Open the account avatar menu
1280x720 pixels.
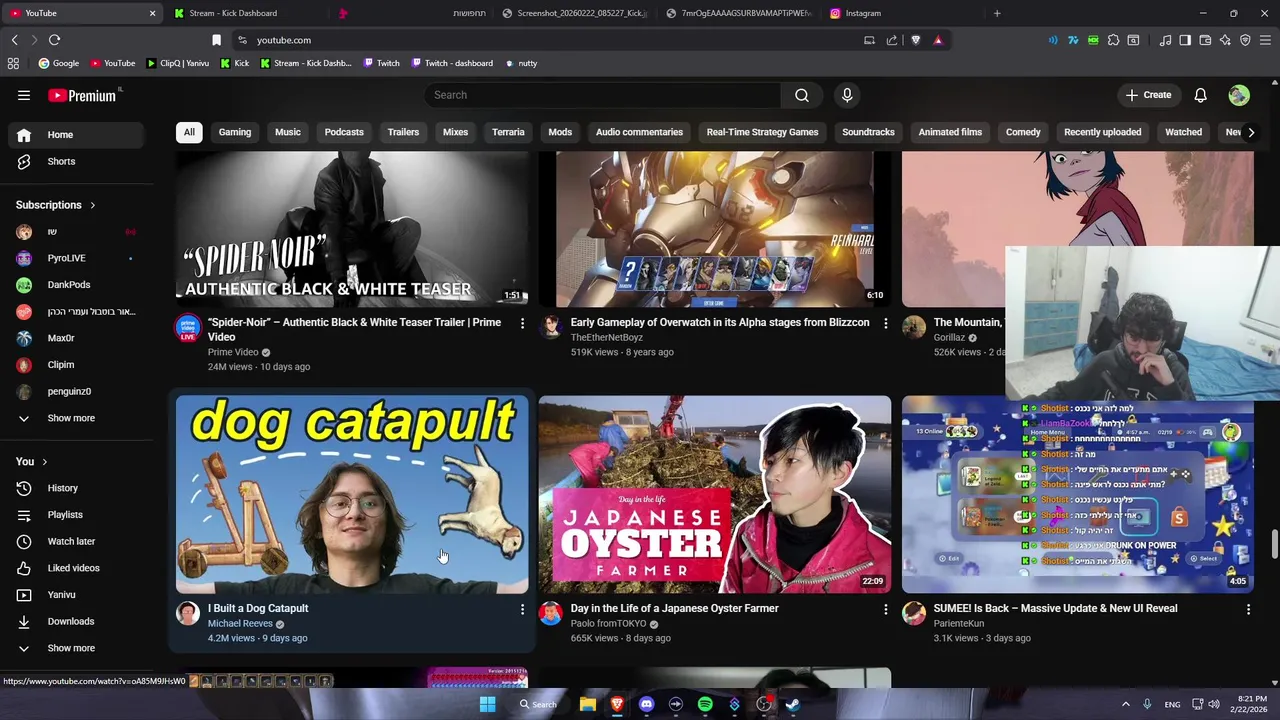1239,95
